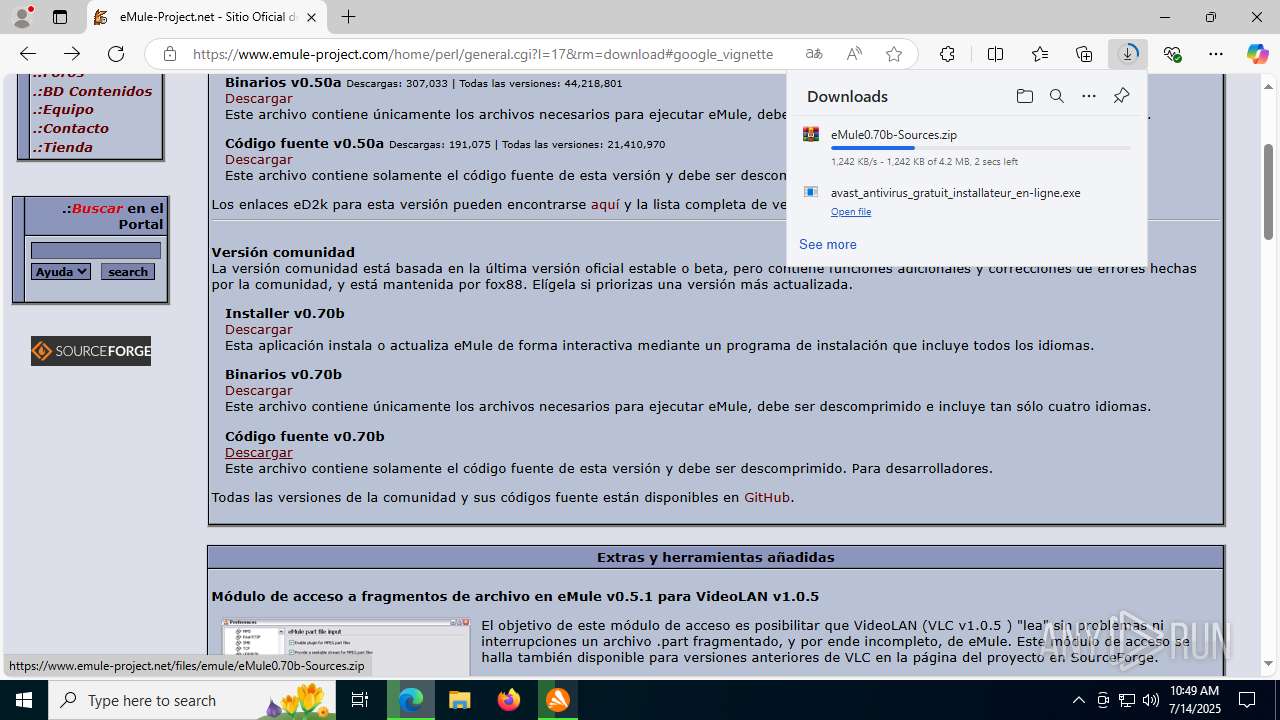
Task: Search downloads in Downloads panel
Action: coord(1056,96)
